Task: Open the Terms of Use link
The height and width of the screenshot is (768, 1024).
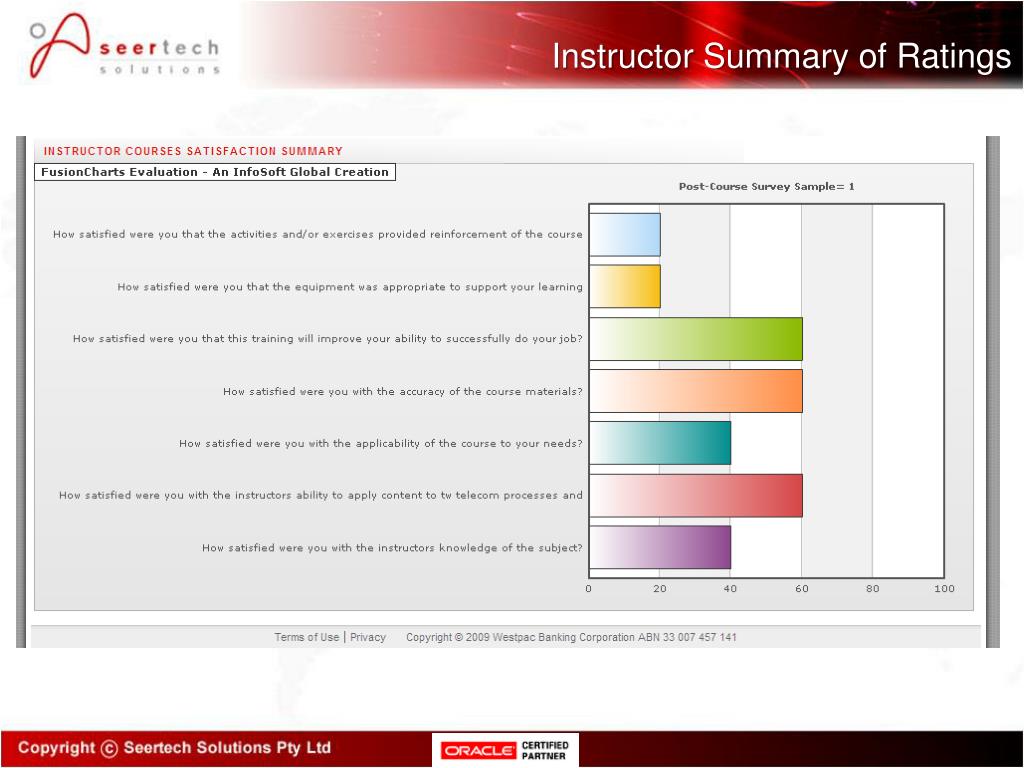Action: pos(306,637)
